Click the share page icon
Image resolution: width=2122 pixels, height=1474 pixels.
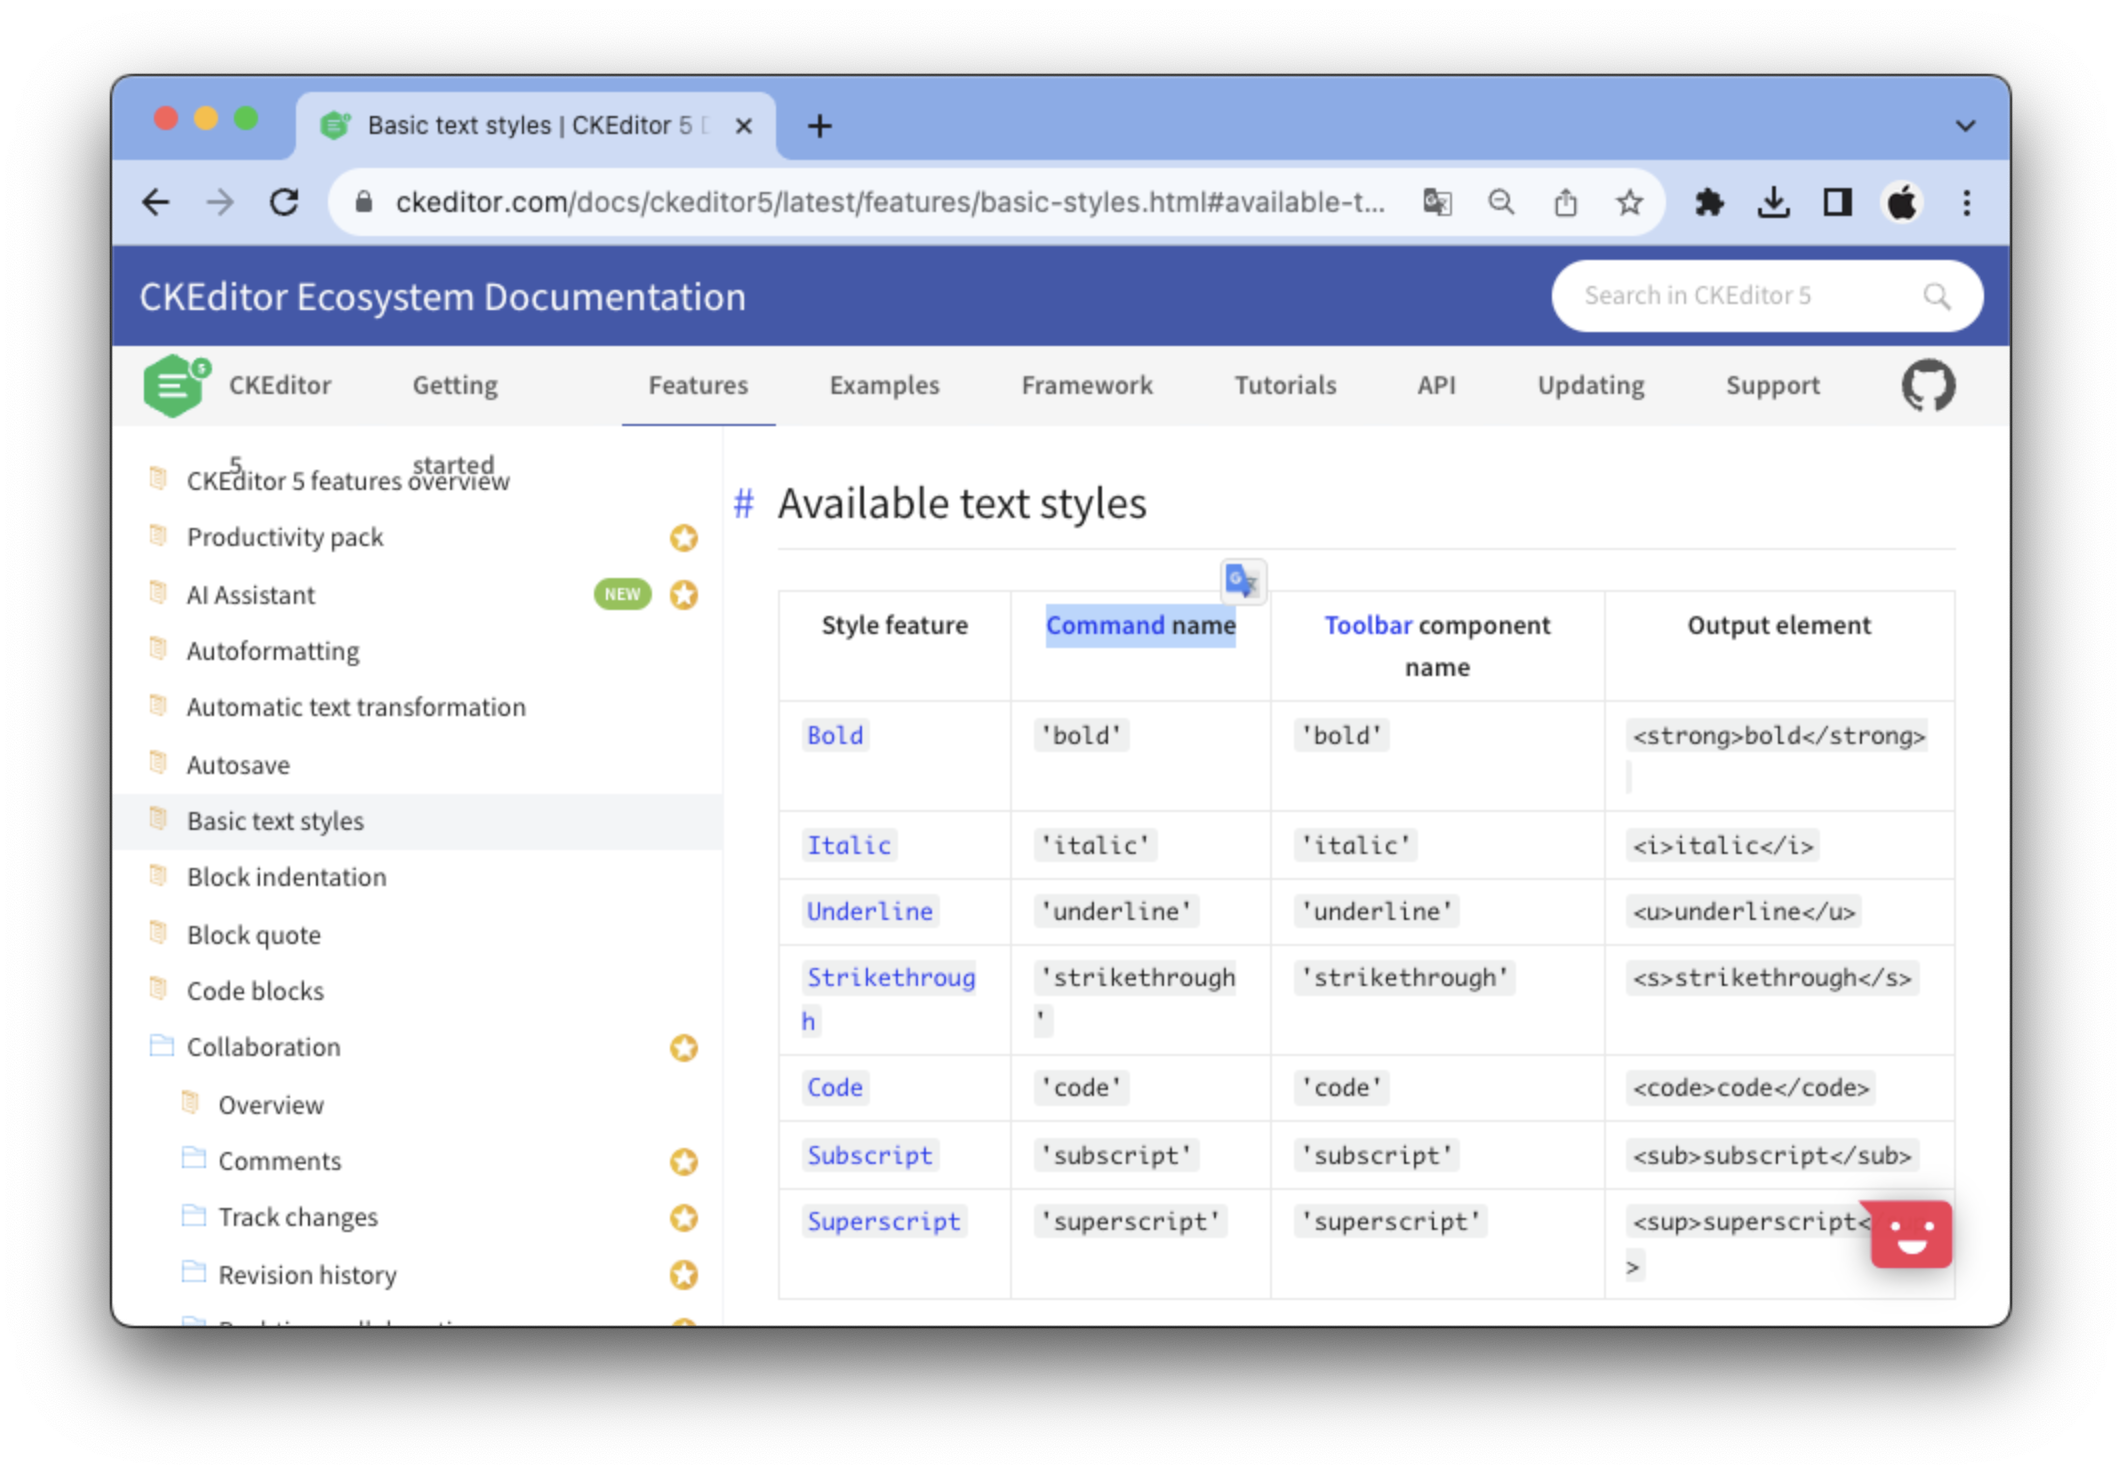pos(1565,203)
